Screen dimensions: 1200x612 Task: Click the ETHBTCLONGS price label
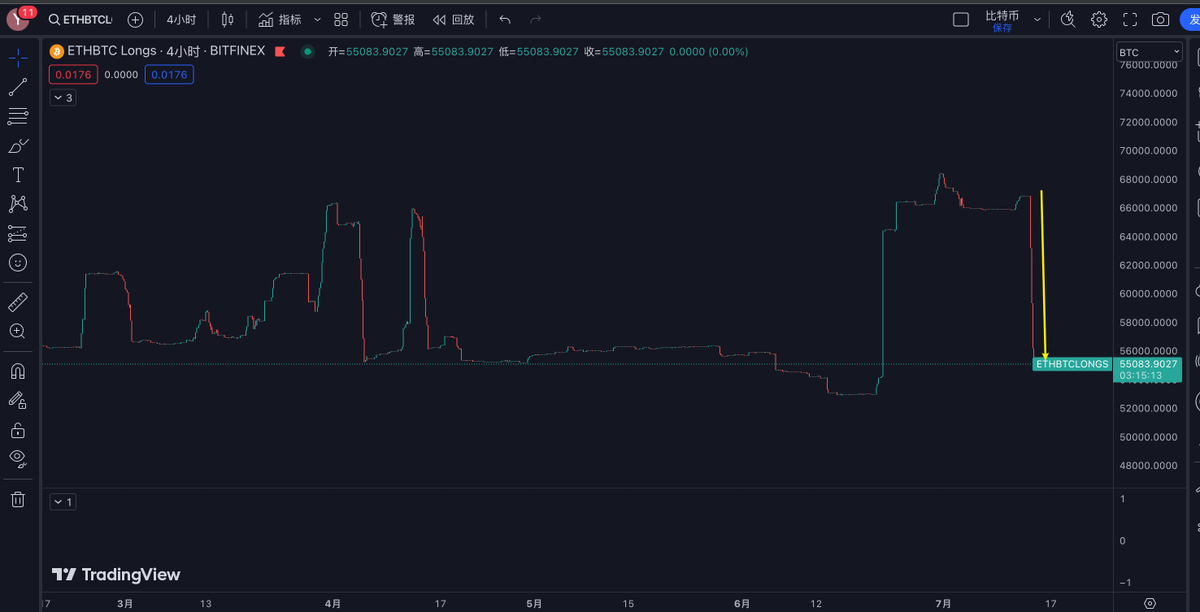pyautogui.click(x=1072, y=364)
